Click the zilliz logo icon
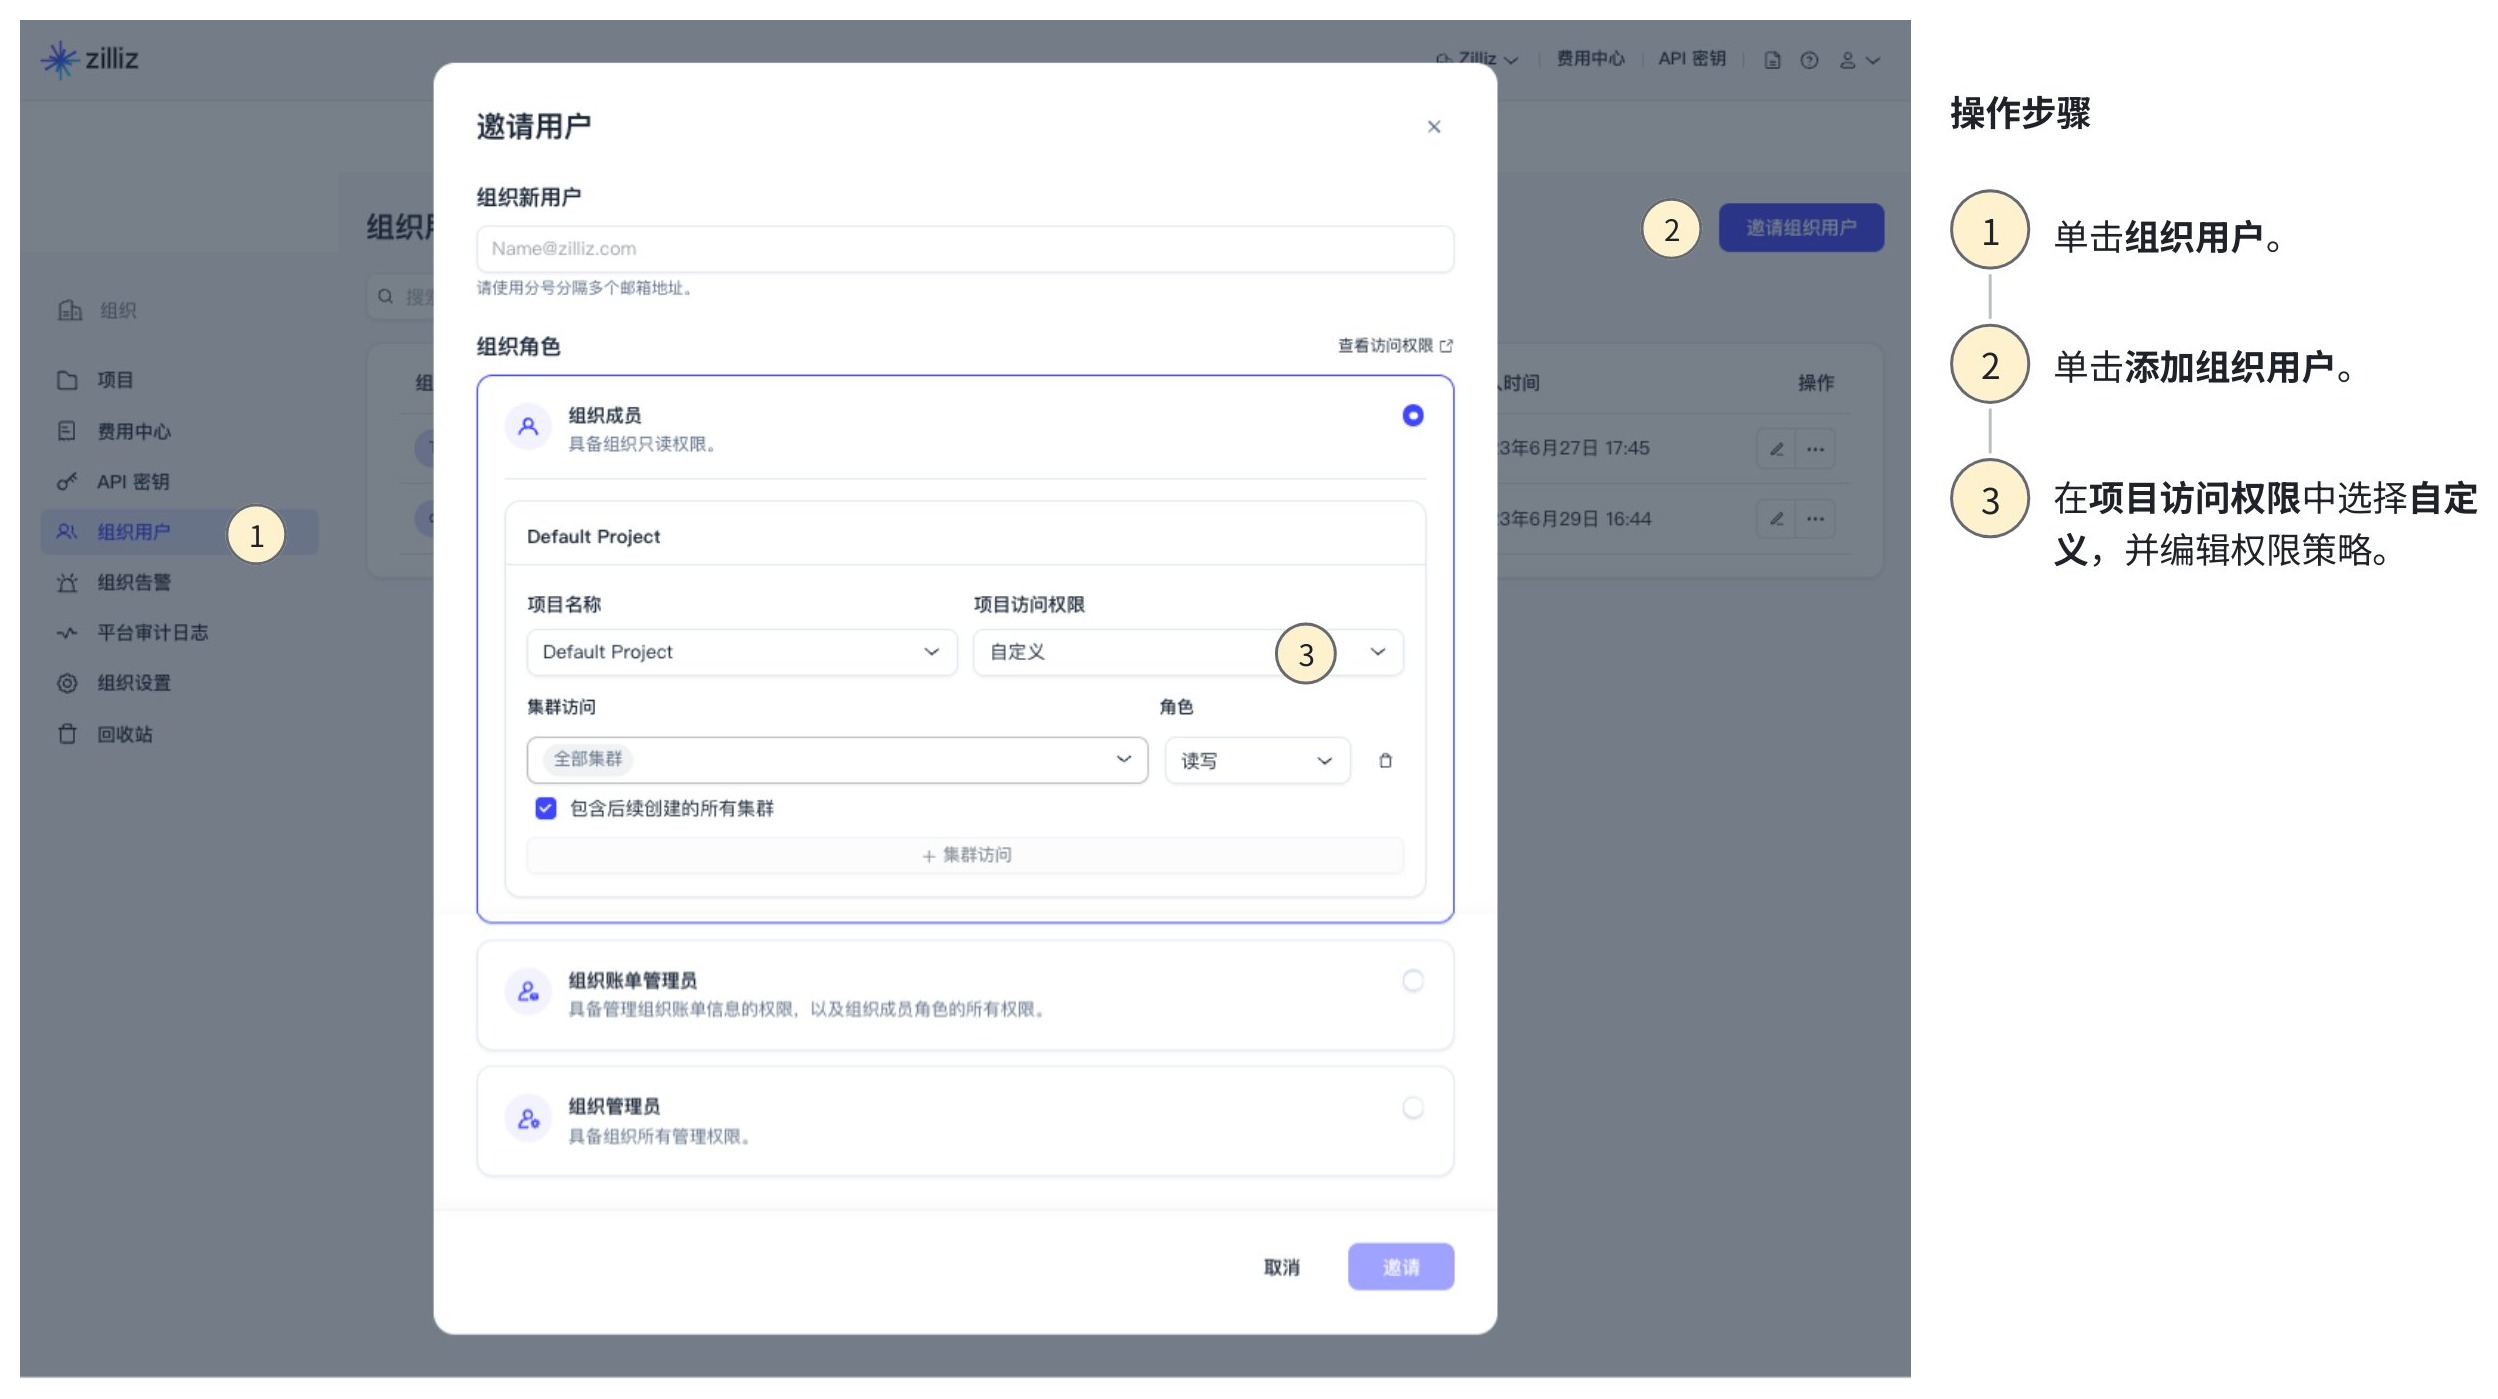 pos(60,59)
